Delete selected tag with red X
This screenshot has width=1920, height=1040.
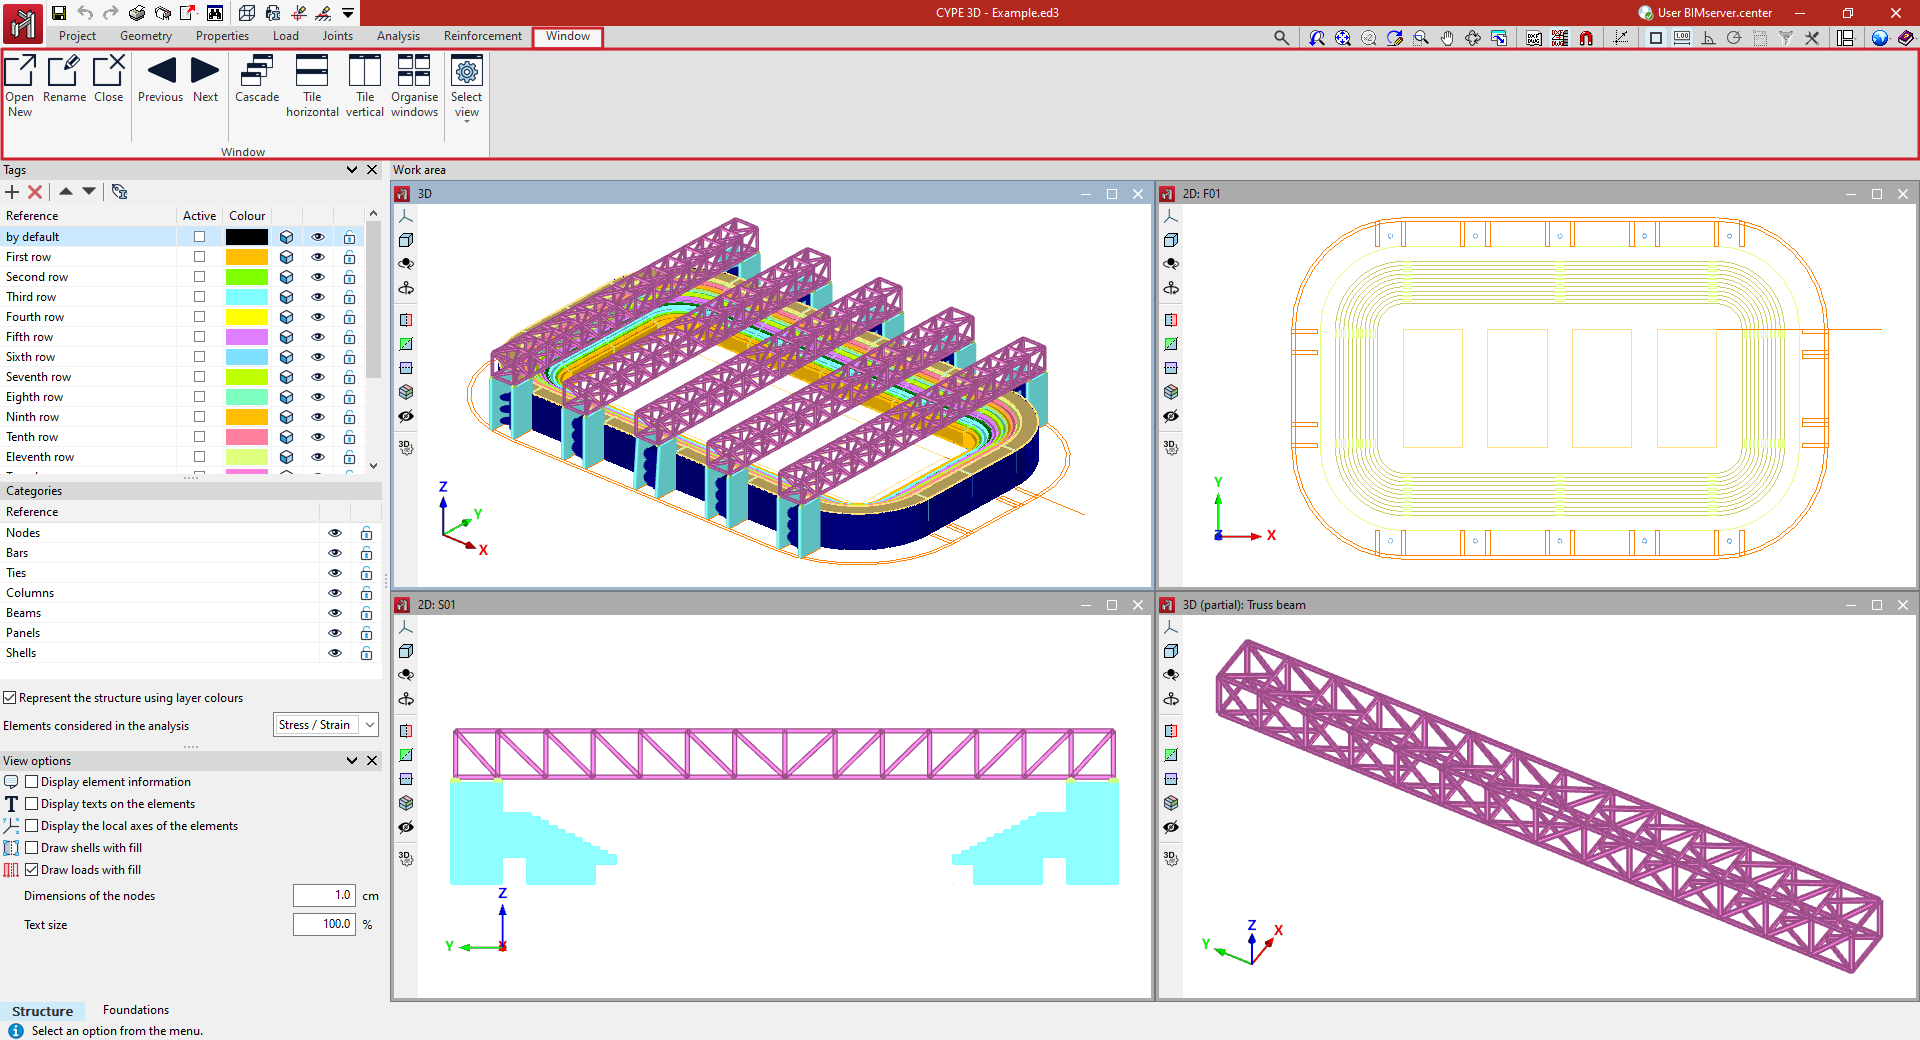pyautogui.click(x=35, y=192)
